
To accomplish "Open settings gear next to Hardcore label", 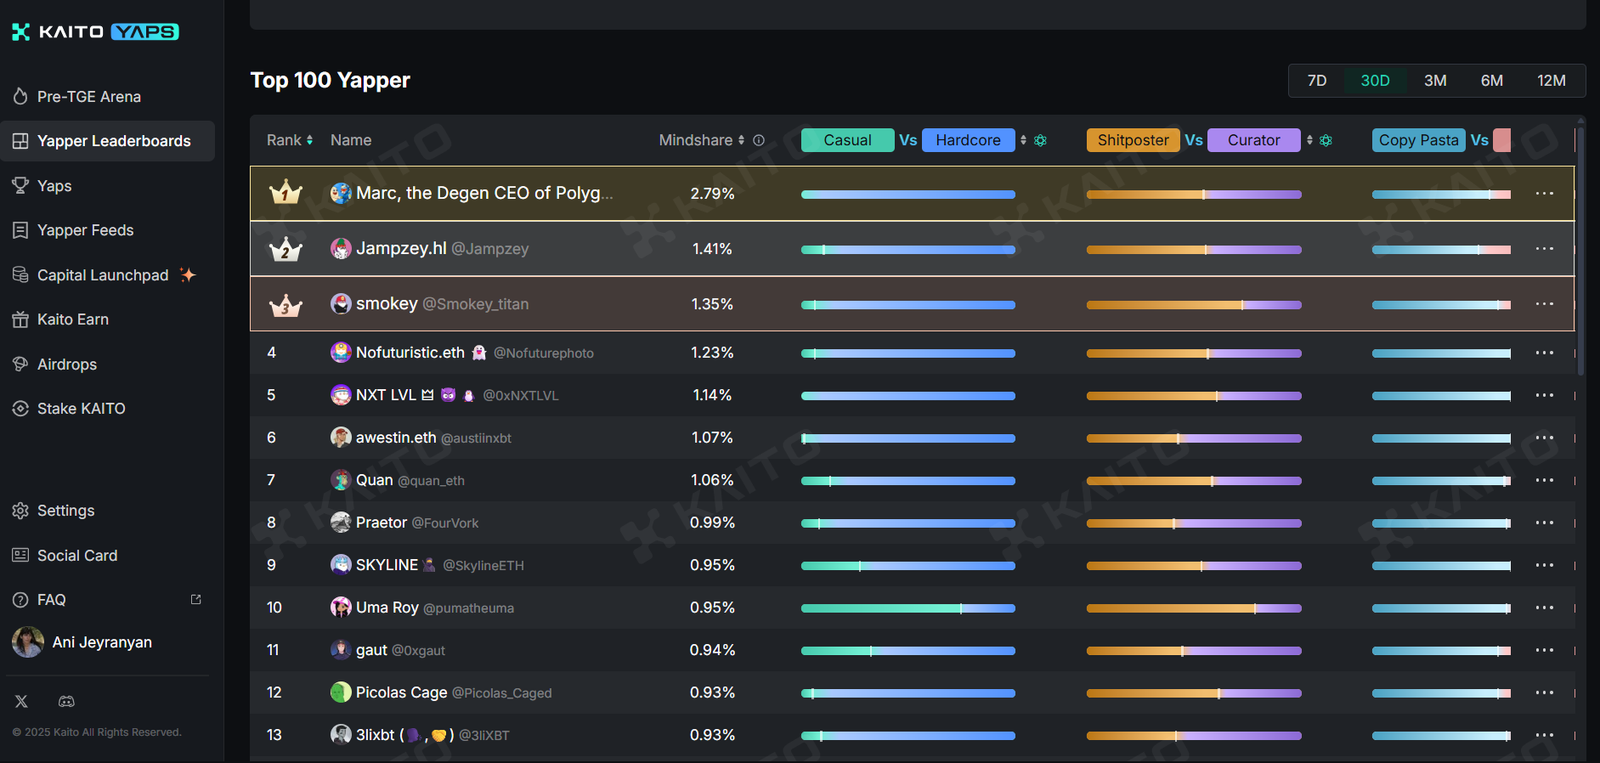I will pos(1040,141).
